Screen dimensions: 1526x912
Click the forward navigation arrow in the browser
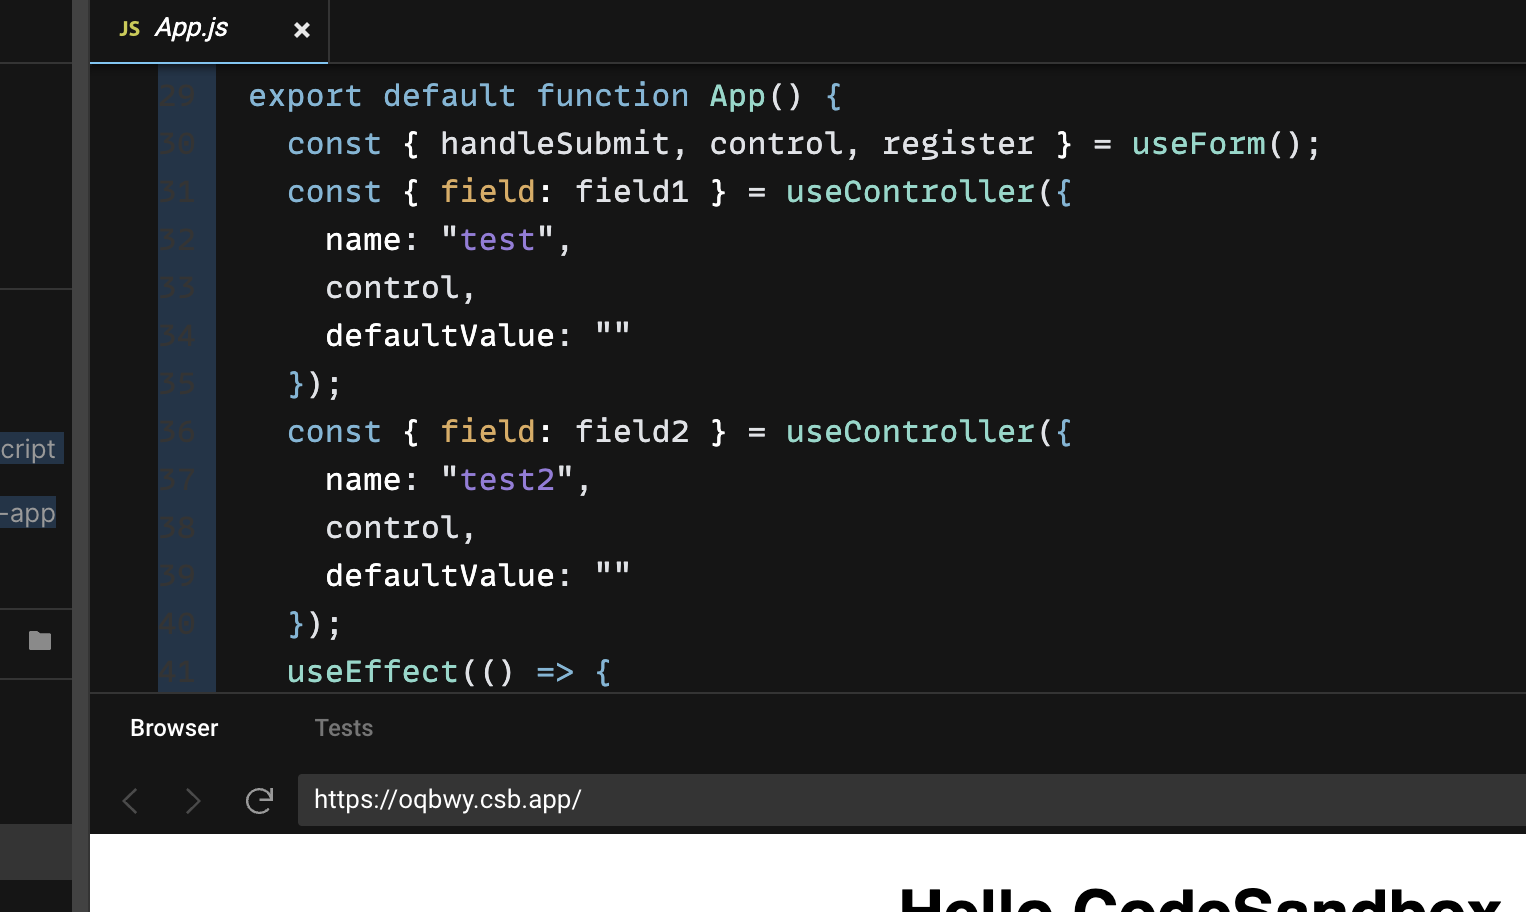[193, 800]
